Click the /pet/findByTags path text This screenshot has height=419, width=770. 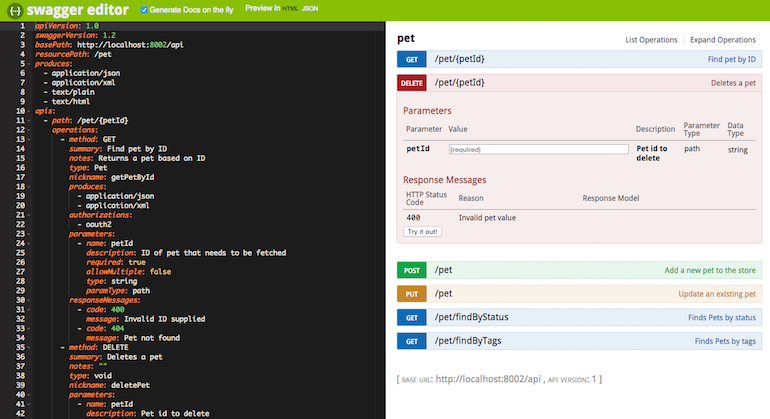point(468,340)
